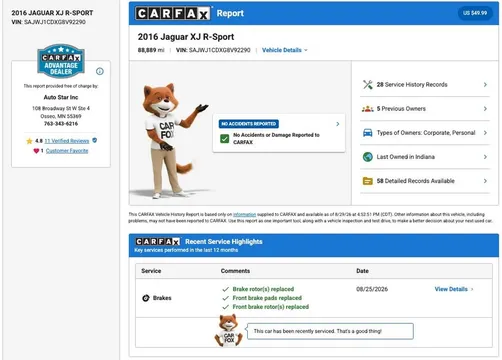The image size is (502, 360).
Task: Click the green No Accidents checkmark box
Action: [225, 139]
